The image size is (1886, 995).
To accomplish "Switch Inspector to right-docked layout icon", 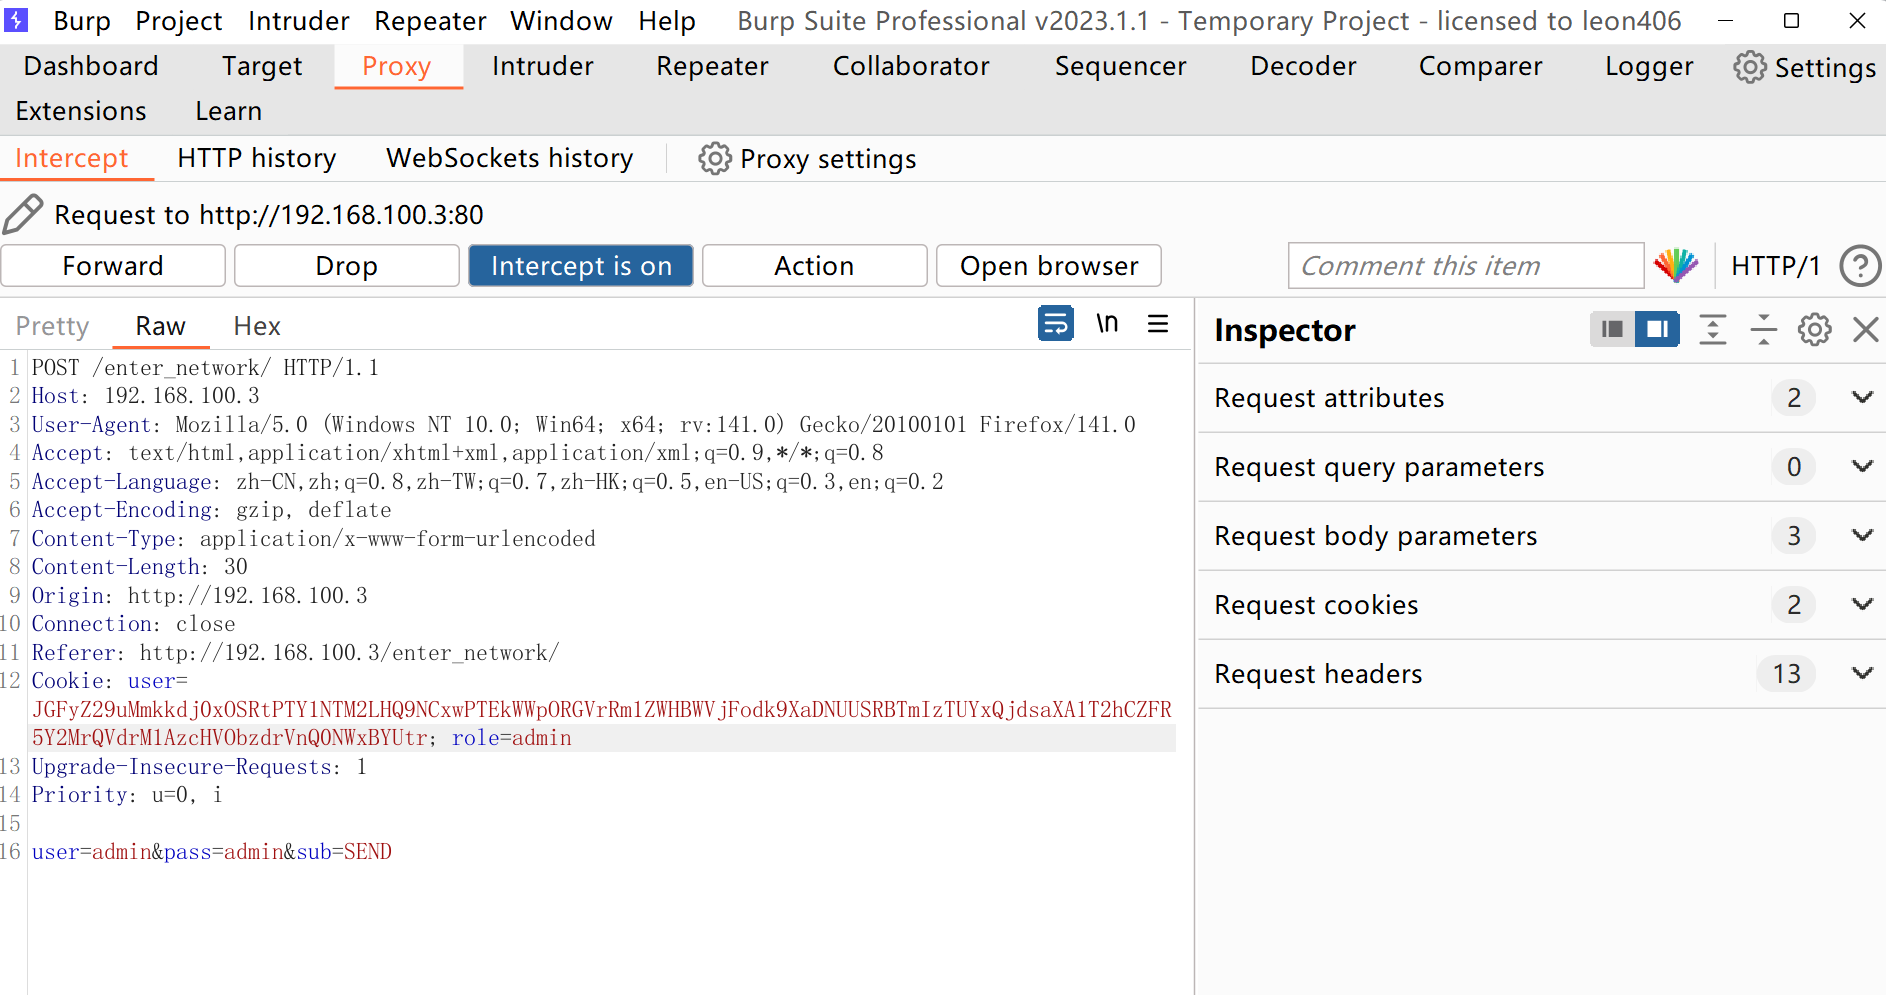I will click(1657, 329).
